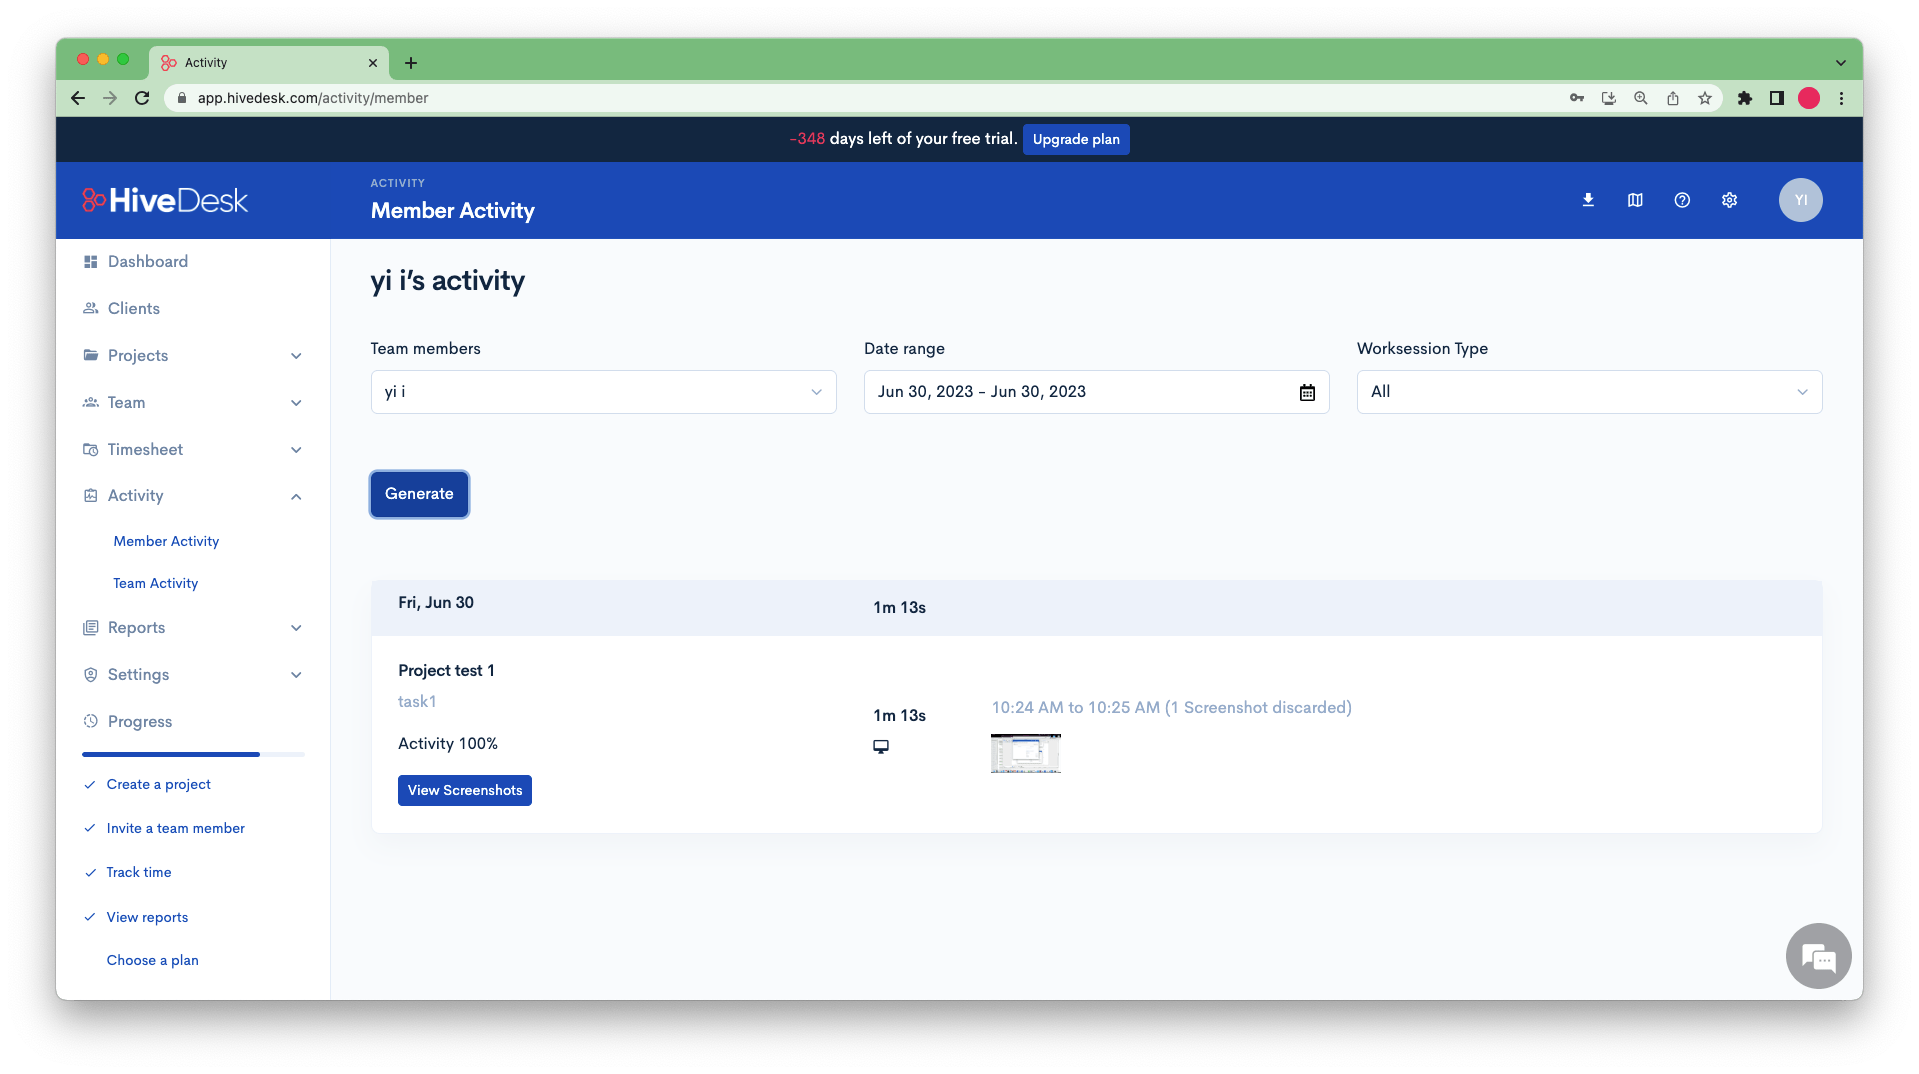The width and height of the screenshot is (1919, 1074).
Task: Expand the Projects sidebar section
Action: 296,355
